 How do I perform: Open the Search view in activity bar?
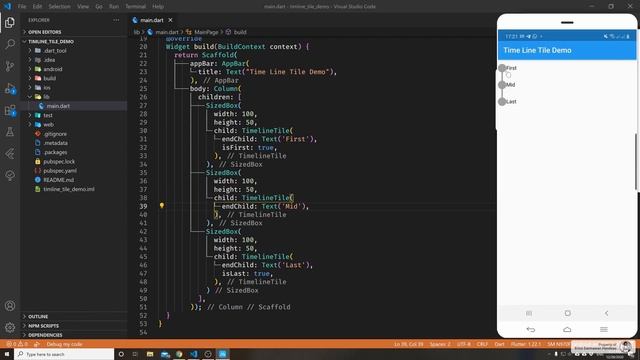(x=10, y=44)
